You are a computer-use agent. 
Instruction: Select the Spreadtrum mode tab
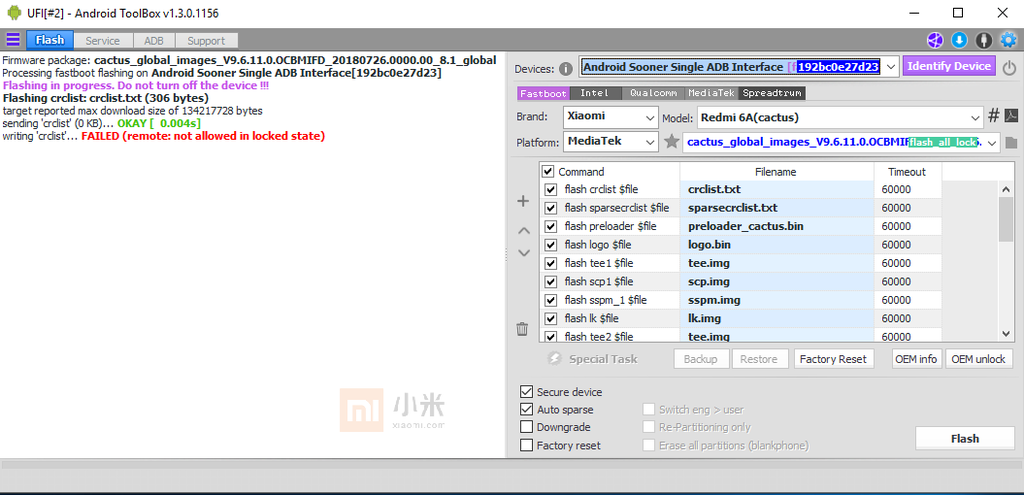(x=772, y=93)
